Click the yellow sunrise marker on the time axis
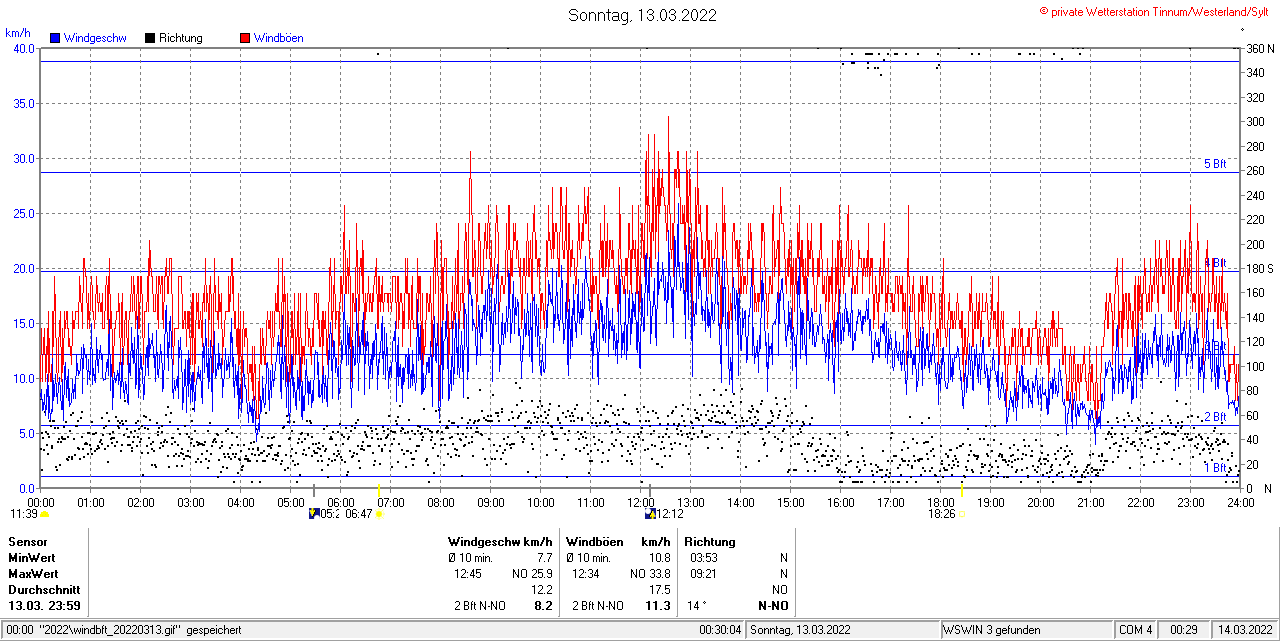The image size is (1280, 641). coord(378,489)
